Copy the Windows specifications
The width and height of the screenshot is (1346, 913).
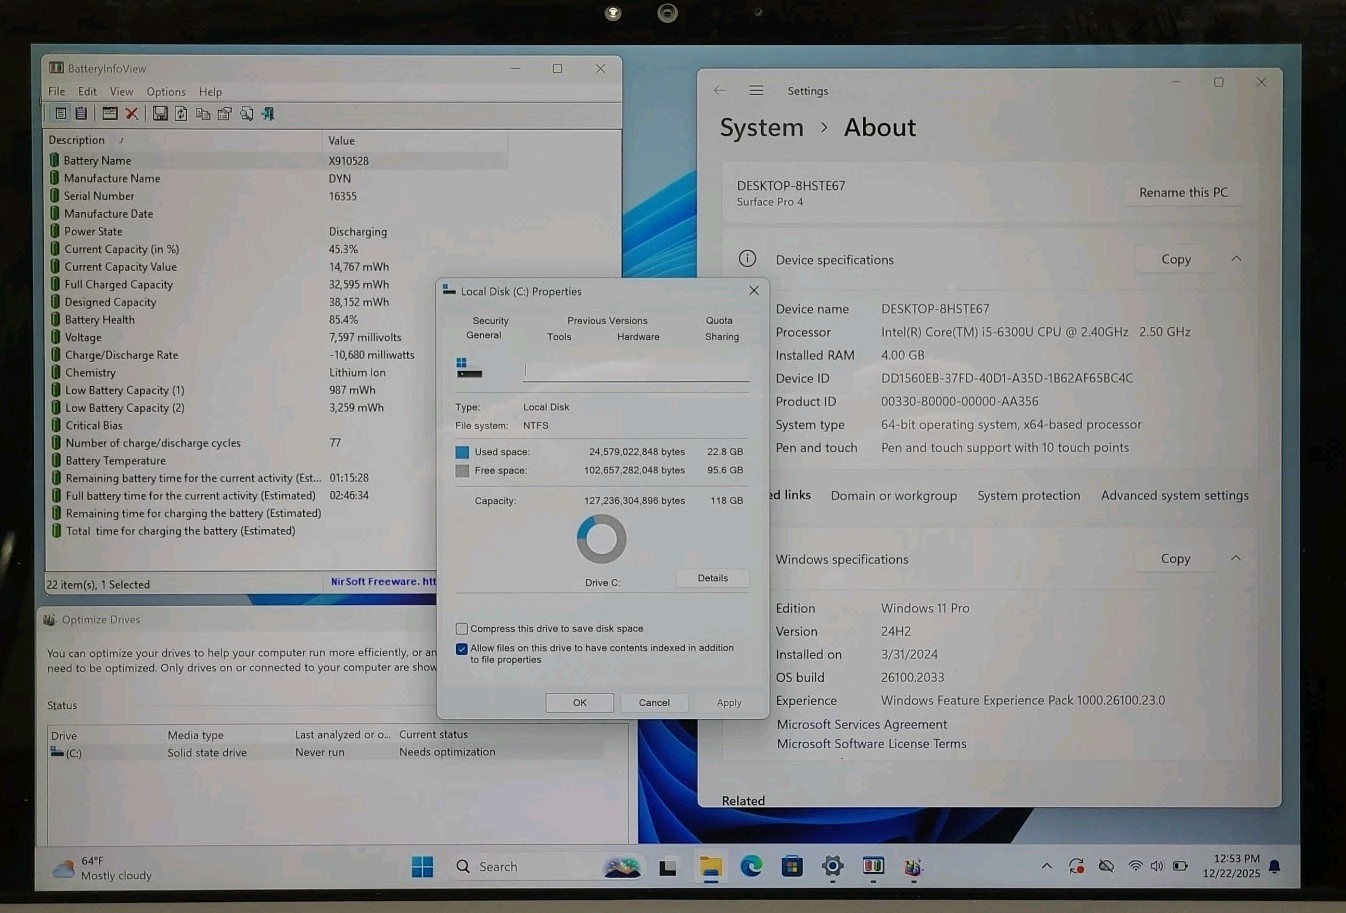pyautogui.click(x=1176, y=558)
